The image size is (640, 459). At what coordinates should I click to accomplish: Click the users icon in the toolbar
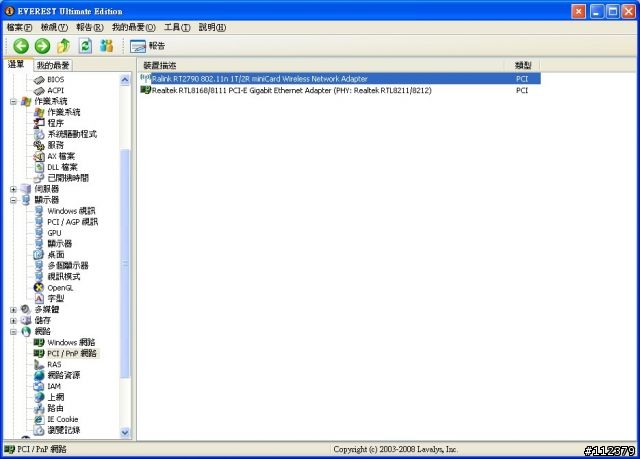[x=107, y=46]
